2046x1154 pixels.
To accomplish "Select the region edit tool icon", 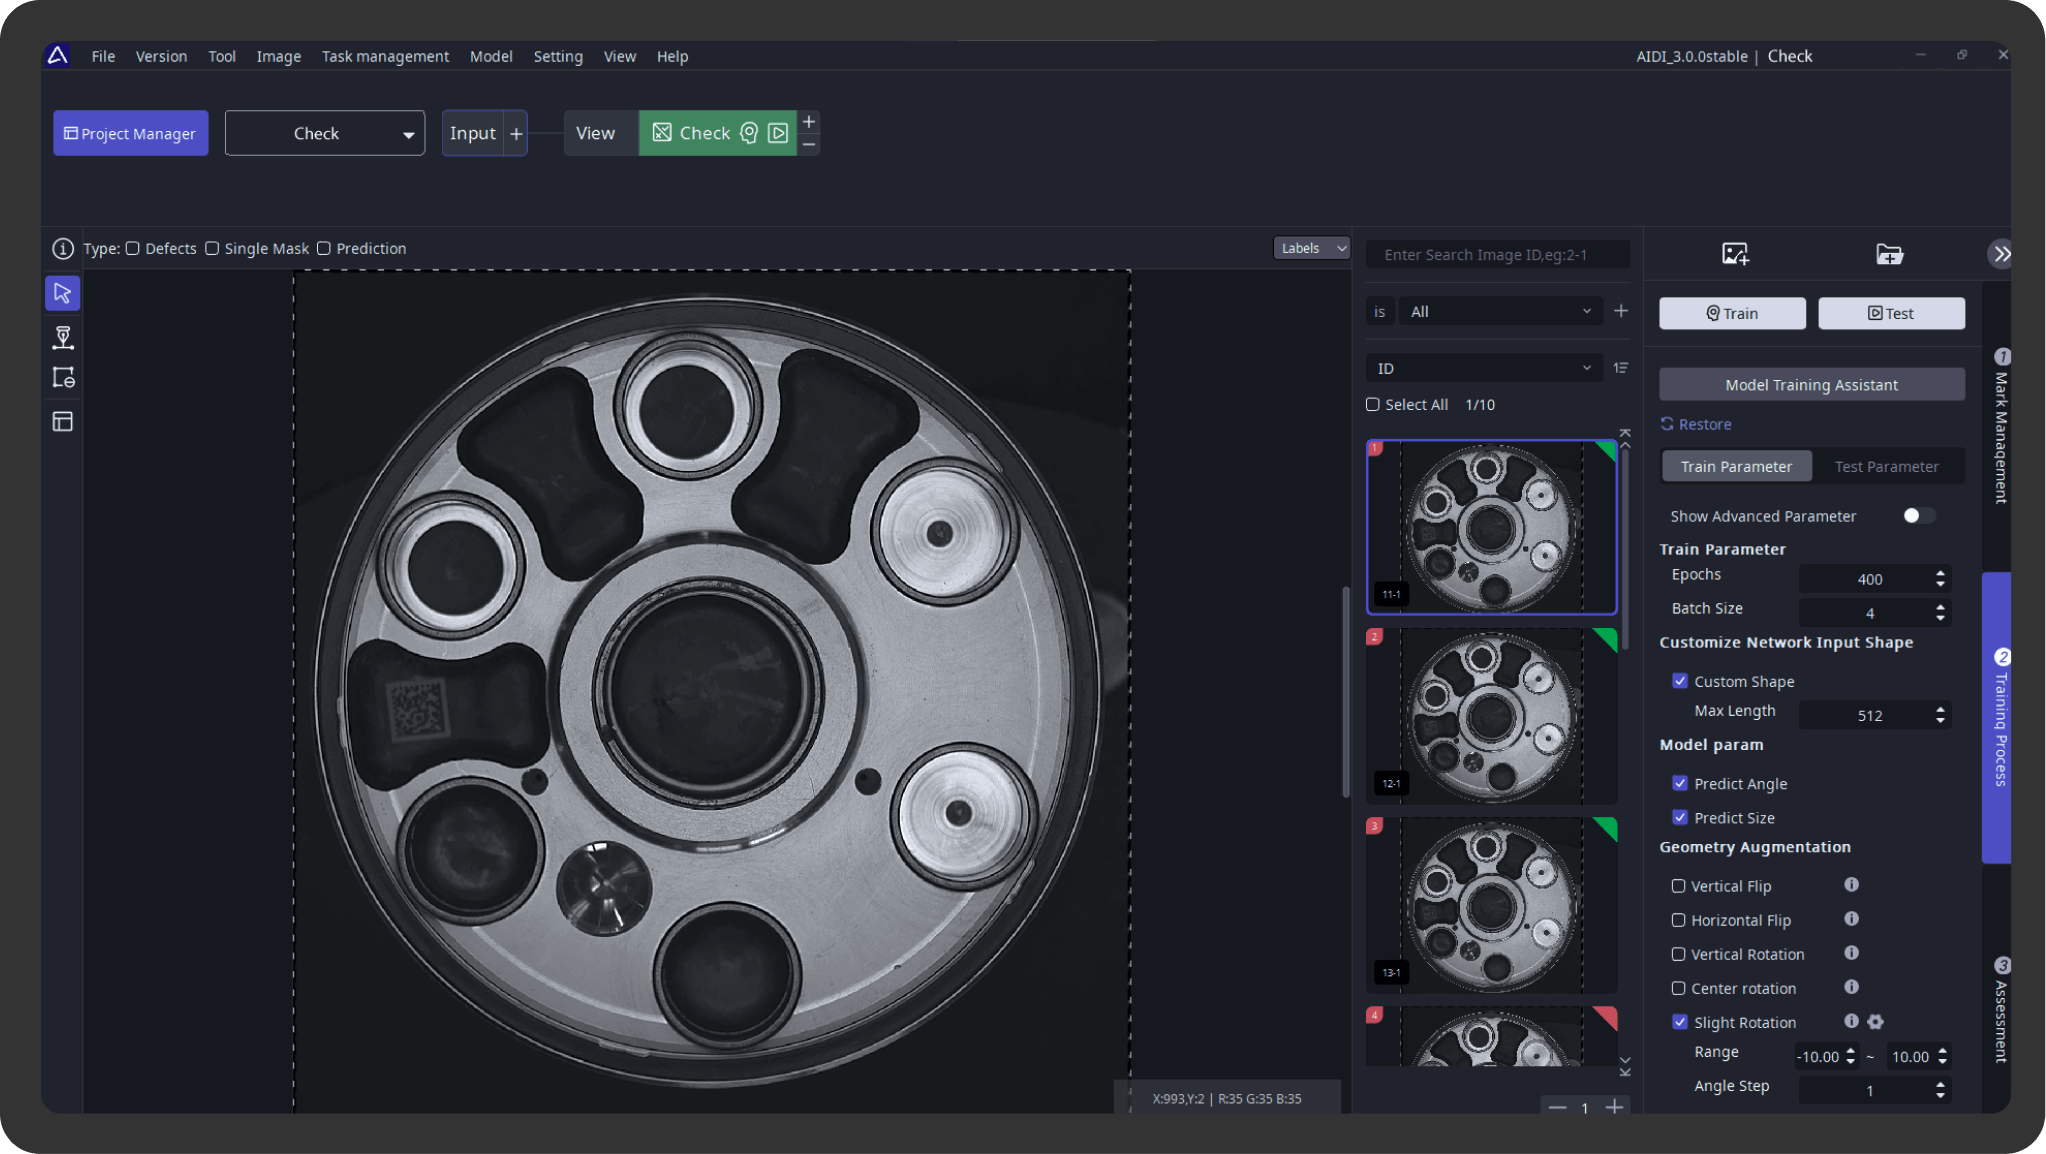I will (62, 378).
